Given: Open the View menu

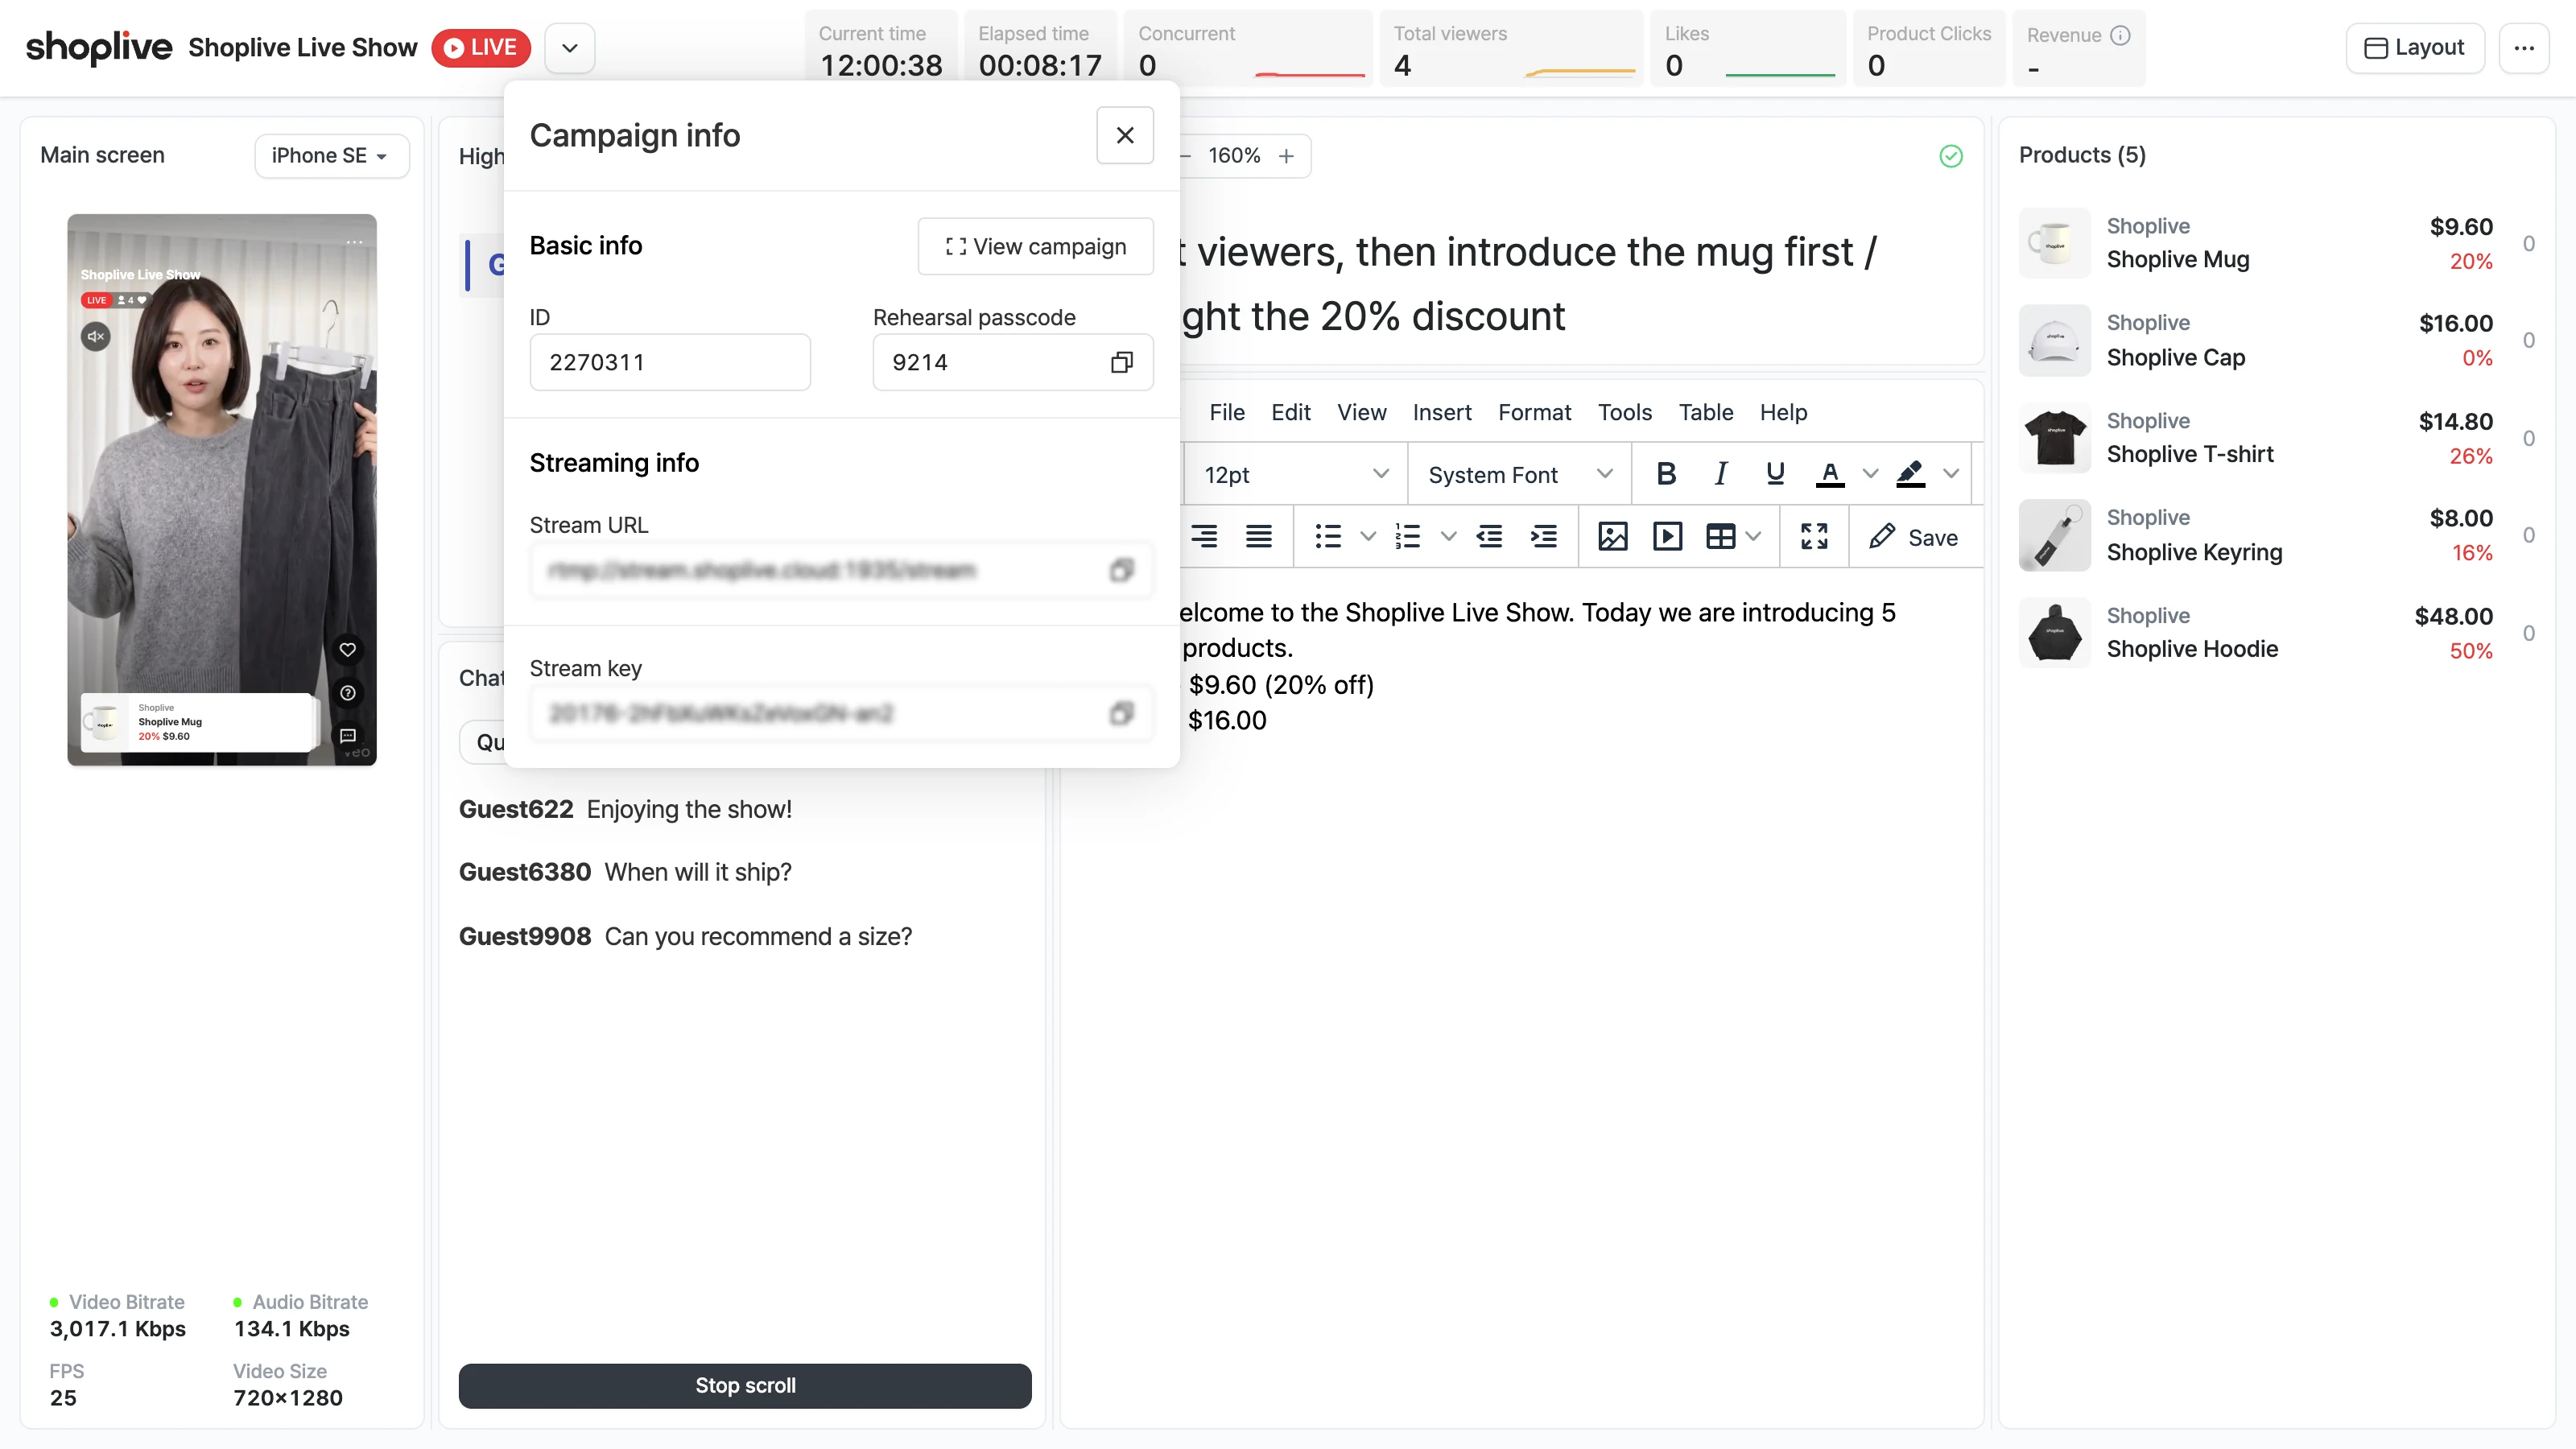Looking at the screenshot, I should pos(1361,412).
